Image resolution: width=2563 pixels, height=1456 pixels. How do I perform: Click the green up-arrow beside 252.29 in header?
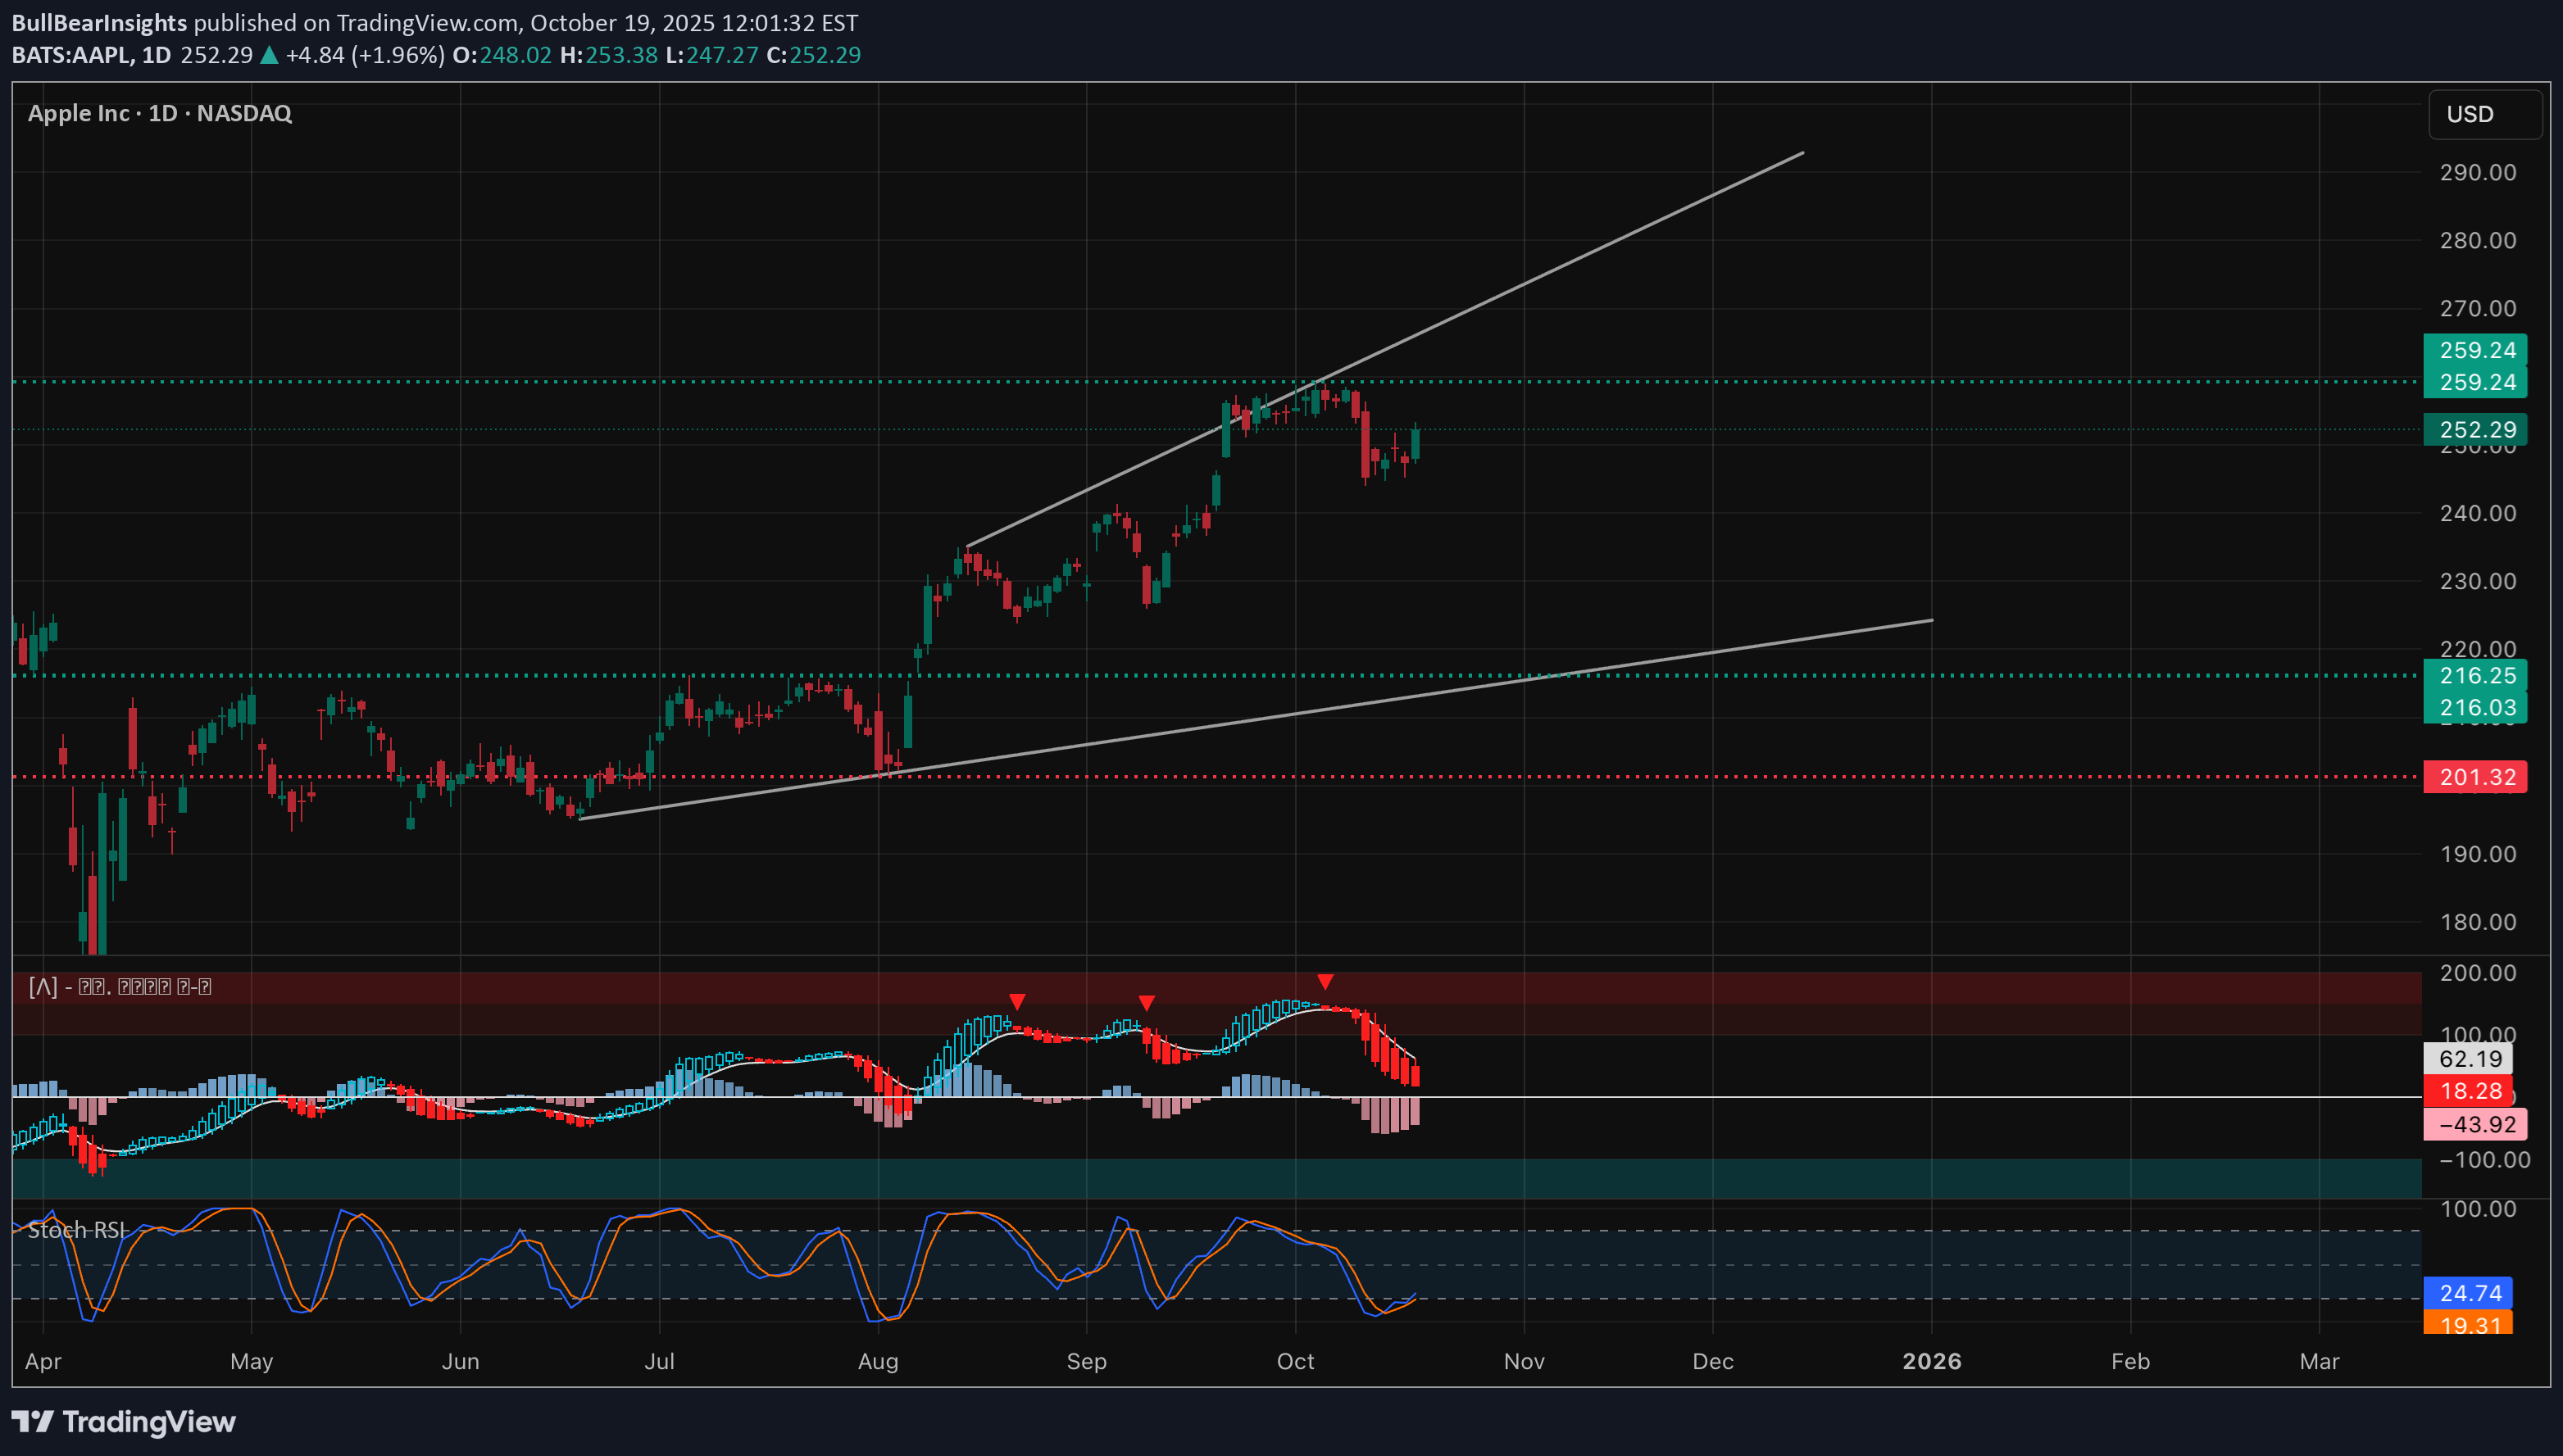click(x=269, y=56)
